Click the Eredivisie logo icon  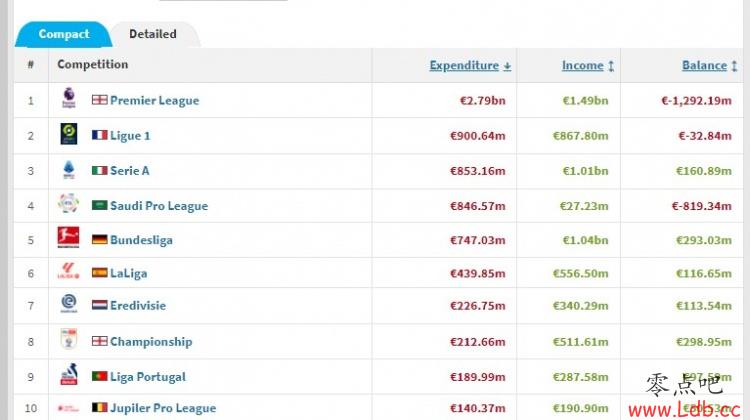click(69, 304)
